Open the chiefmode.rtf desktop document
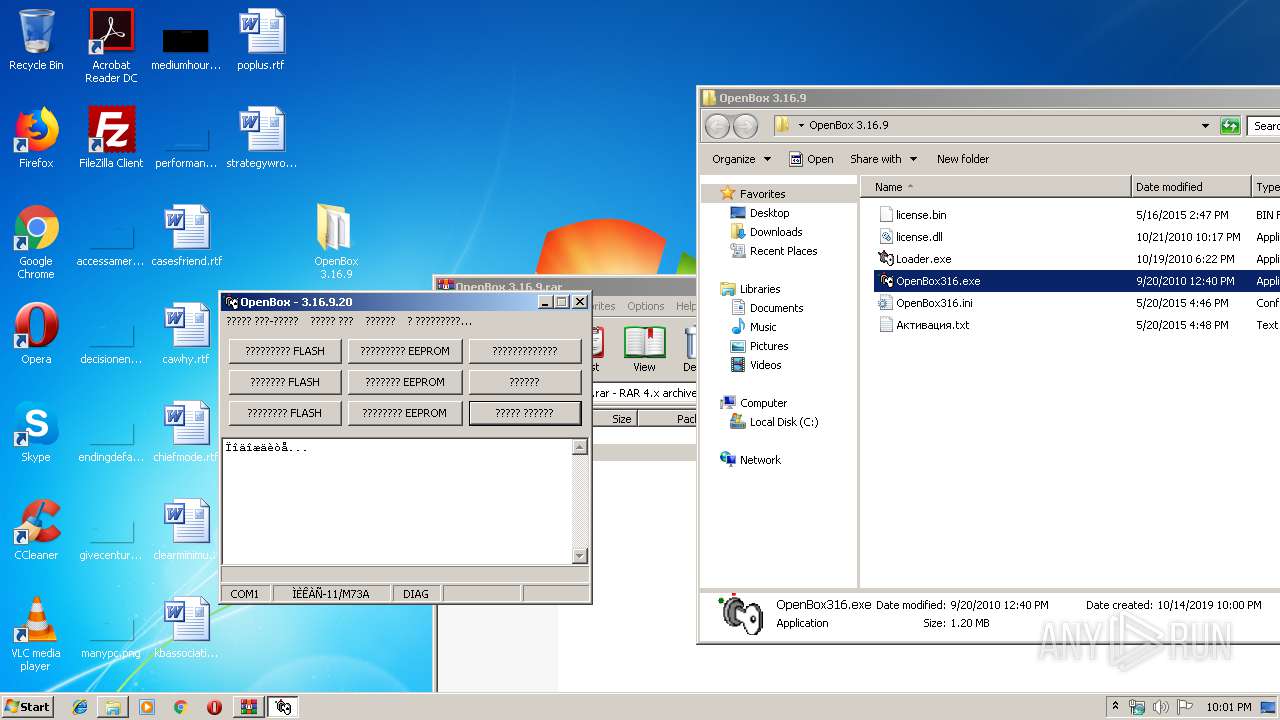This screenshot has width=1280, height=720. (x=187, y=432)
